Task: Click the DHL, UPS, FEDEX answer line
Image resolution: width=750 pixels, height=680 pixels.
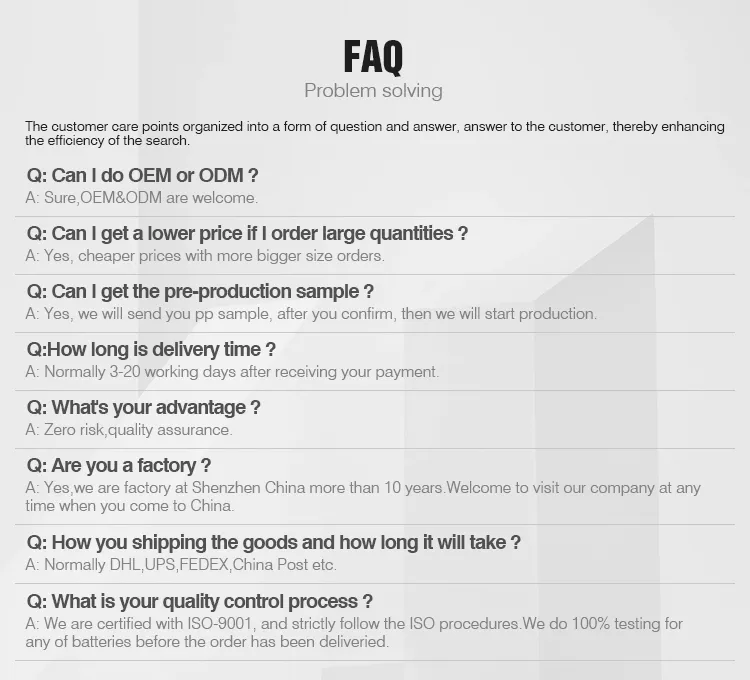Action: [x=181, y=565]
